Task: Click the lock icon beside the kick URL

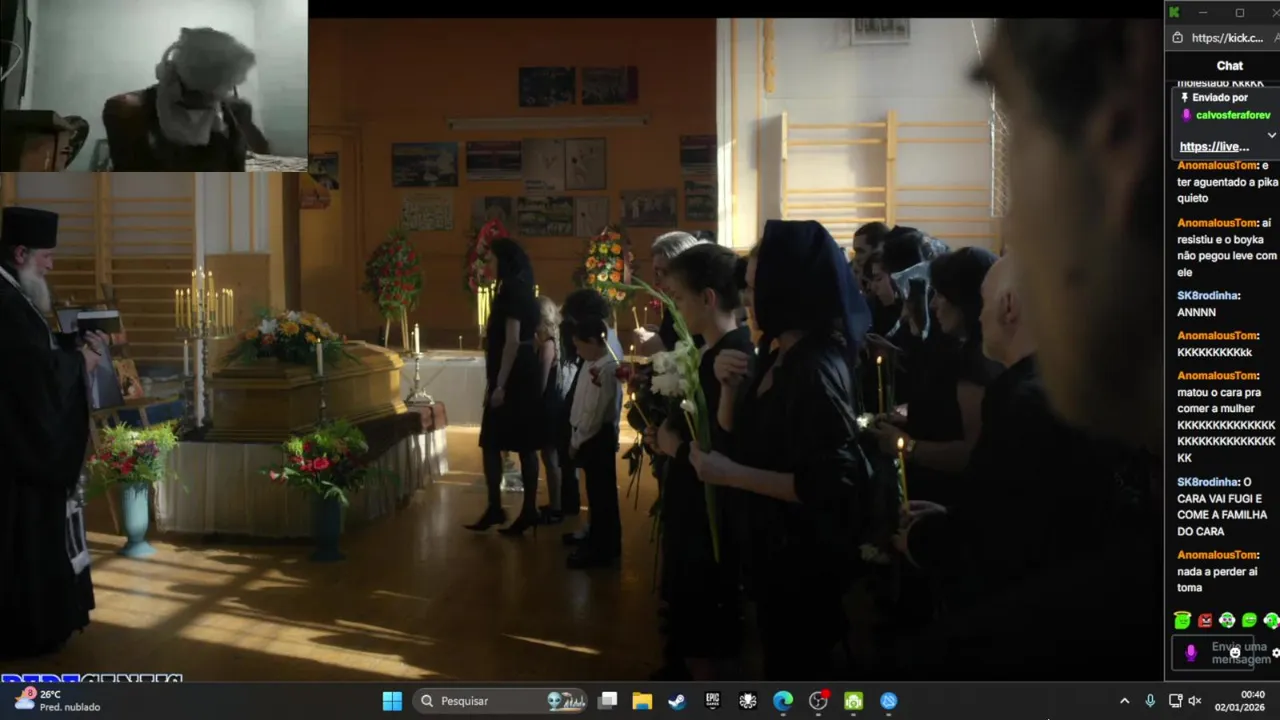Action: coord(1178,38)
